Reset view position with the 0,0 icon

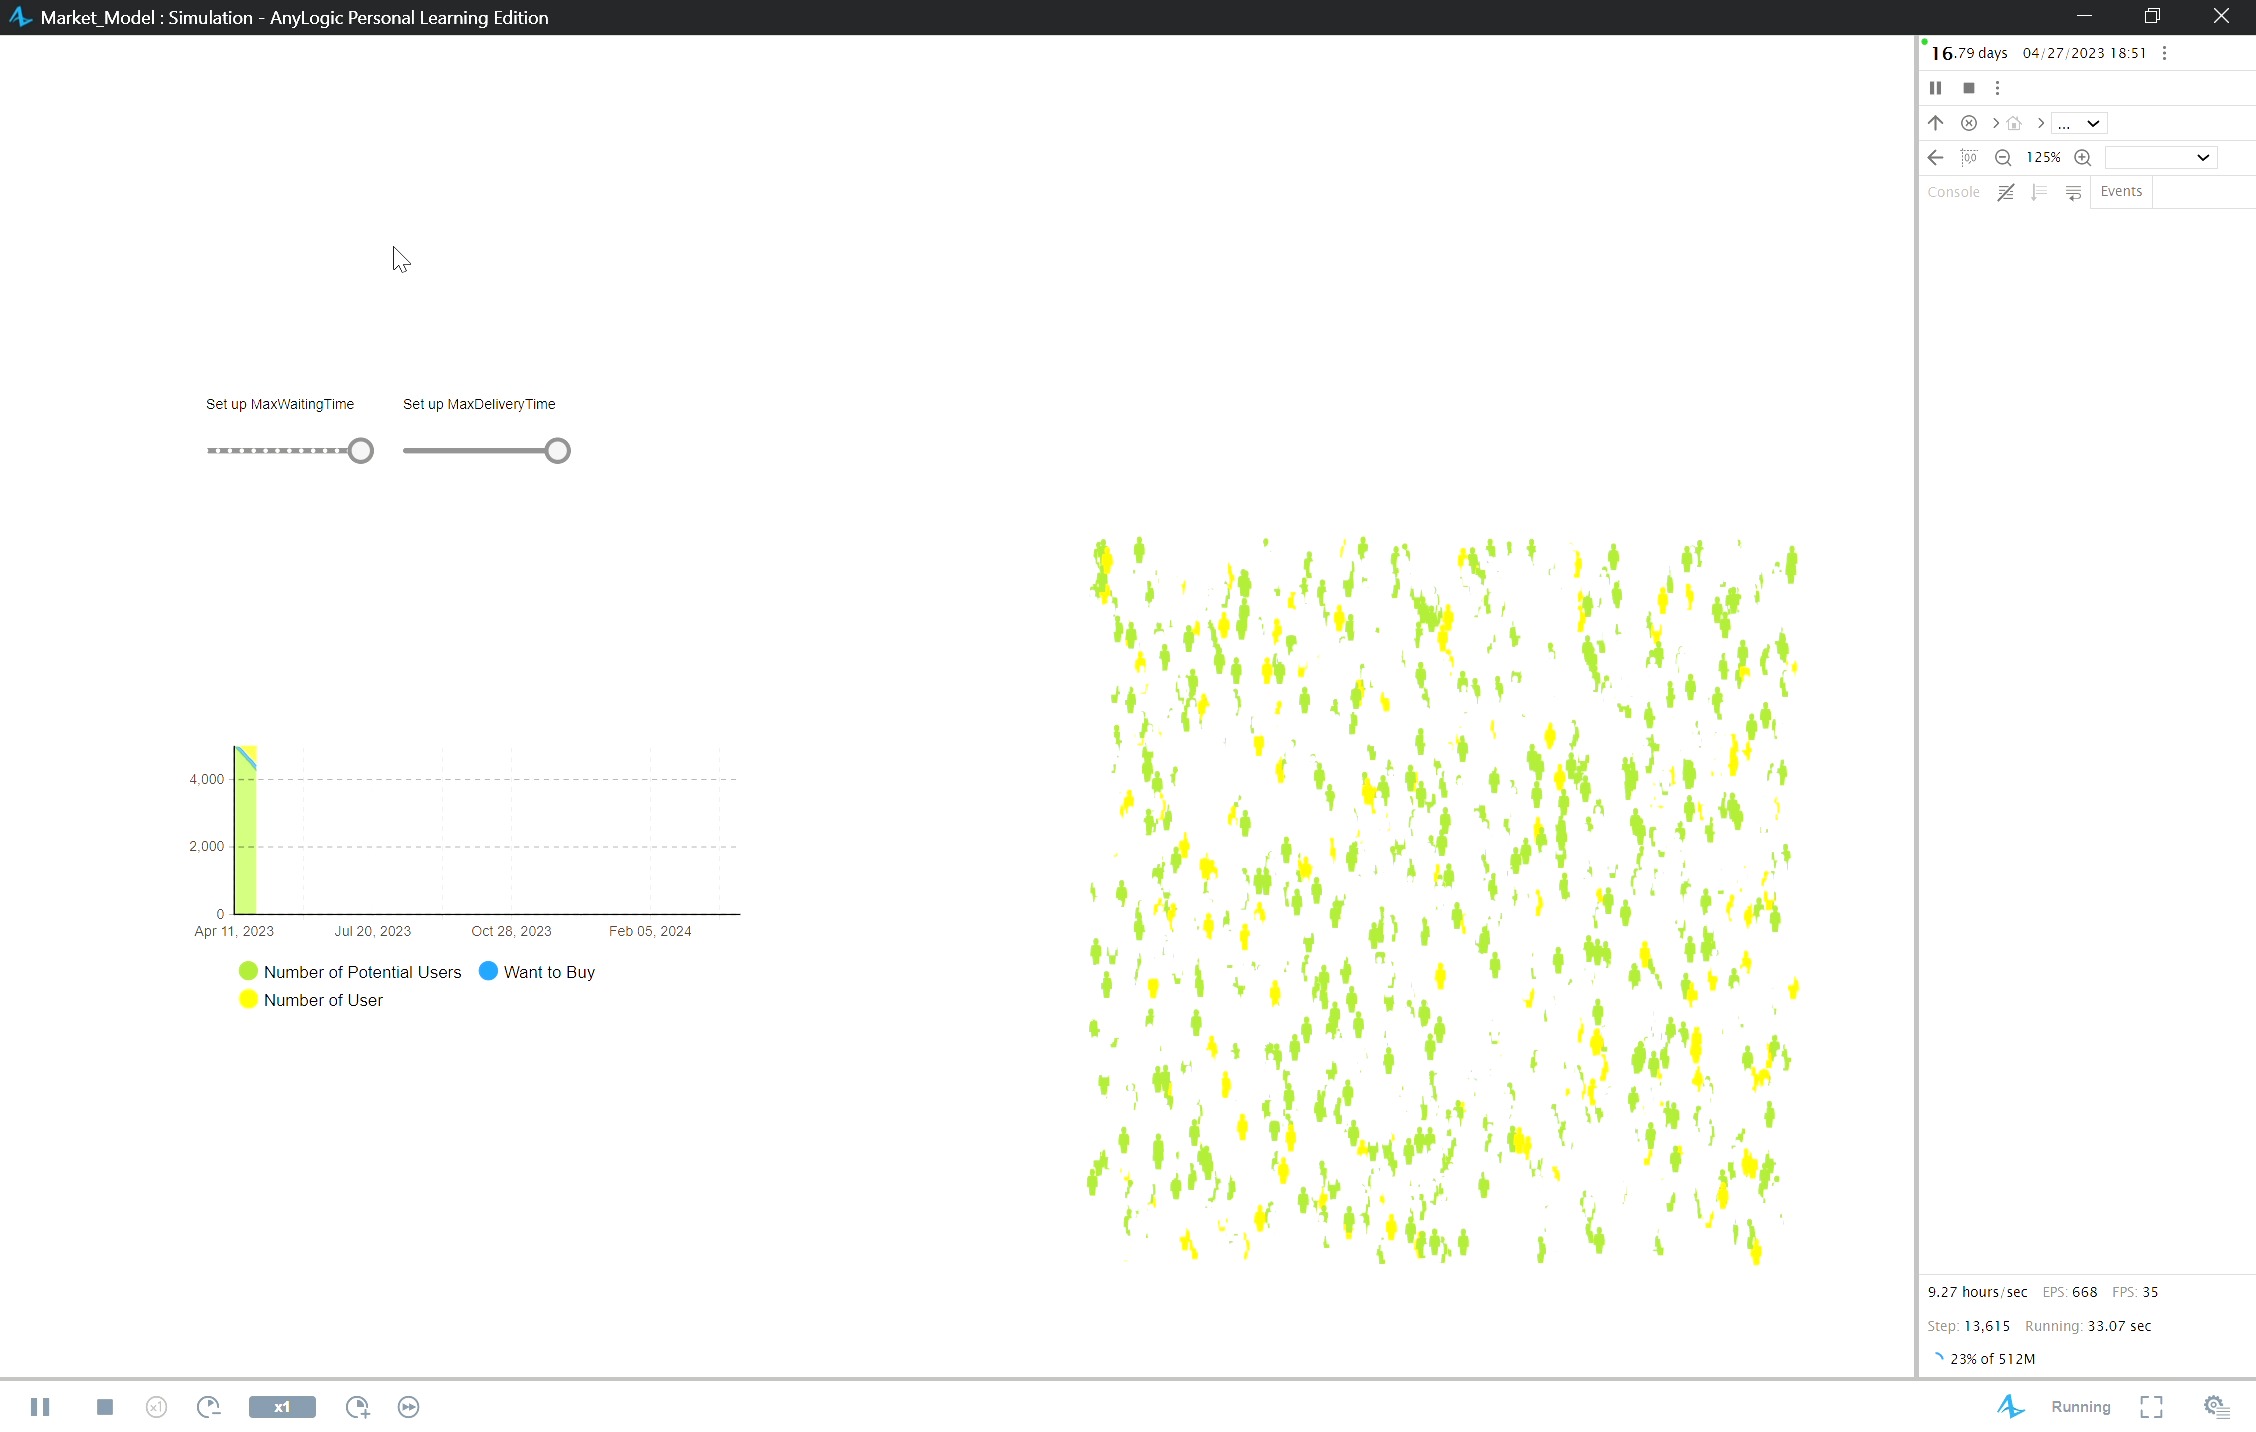coord(1969,157)
